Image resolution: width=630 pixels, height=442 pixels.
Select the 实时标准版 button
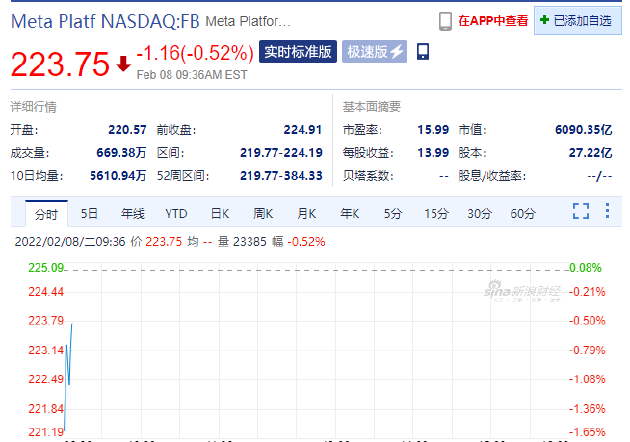pyautogui.click(x=298, y=51)
